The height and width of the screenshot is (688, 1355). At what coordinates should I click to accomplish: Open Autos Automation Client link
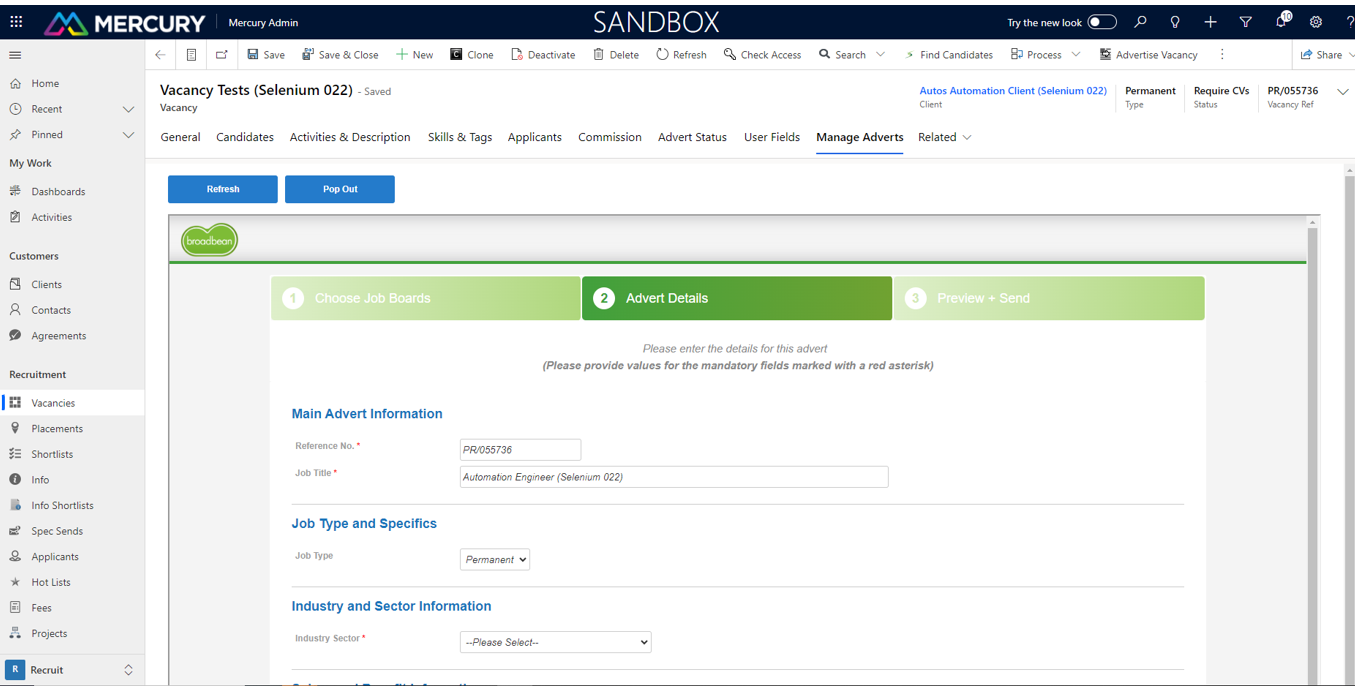1013,91
